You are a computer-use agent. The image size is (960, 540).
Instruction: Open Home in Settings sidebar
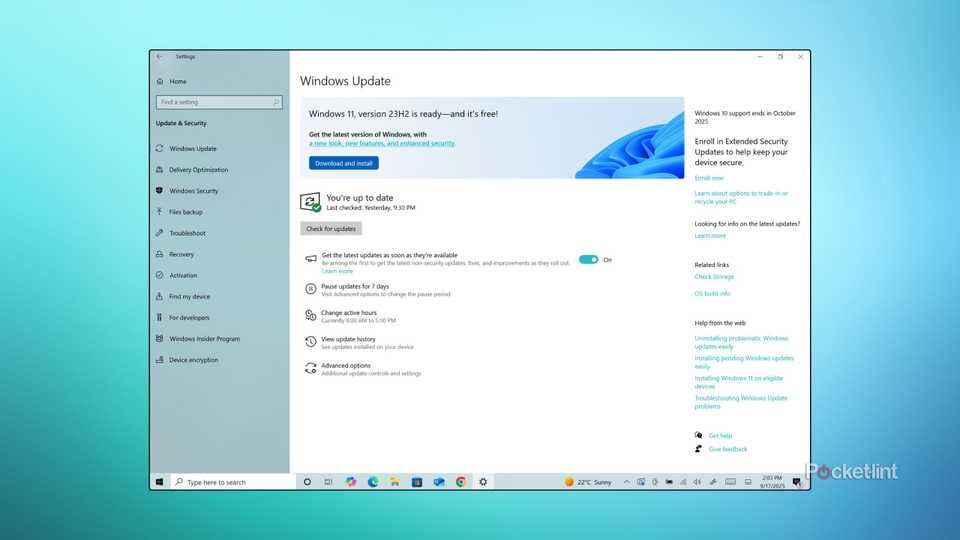tap(178, 81)
